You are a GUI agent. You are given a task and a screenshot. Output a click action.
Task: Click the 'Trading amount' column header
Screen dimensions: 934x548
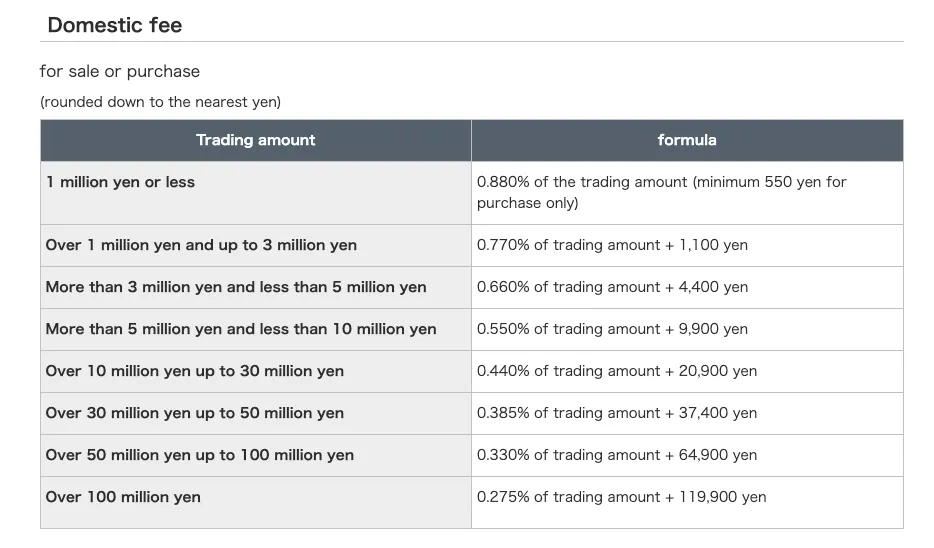(256, 140)
